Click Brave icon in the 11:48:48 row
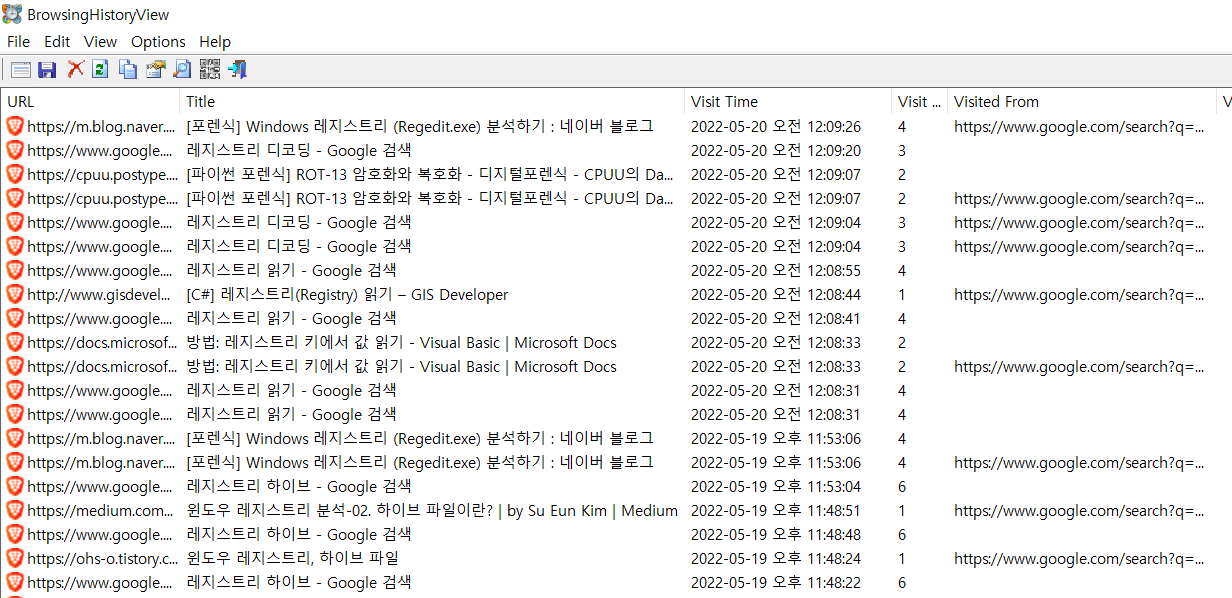Viewport: 1232px width, 598px height. [15, 534]
